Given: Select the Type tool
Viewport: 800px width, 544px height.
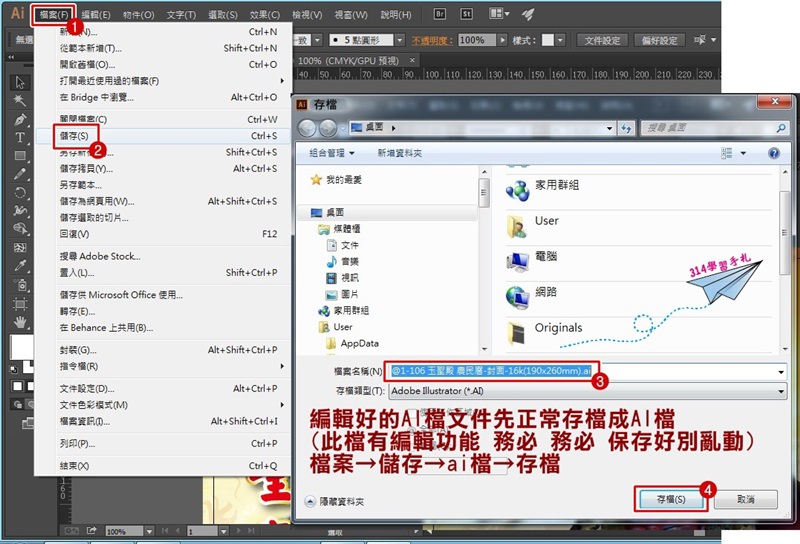Looking at the screenshot, I should pyautogui.click(x=20, y=137).
